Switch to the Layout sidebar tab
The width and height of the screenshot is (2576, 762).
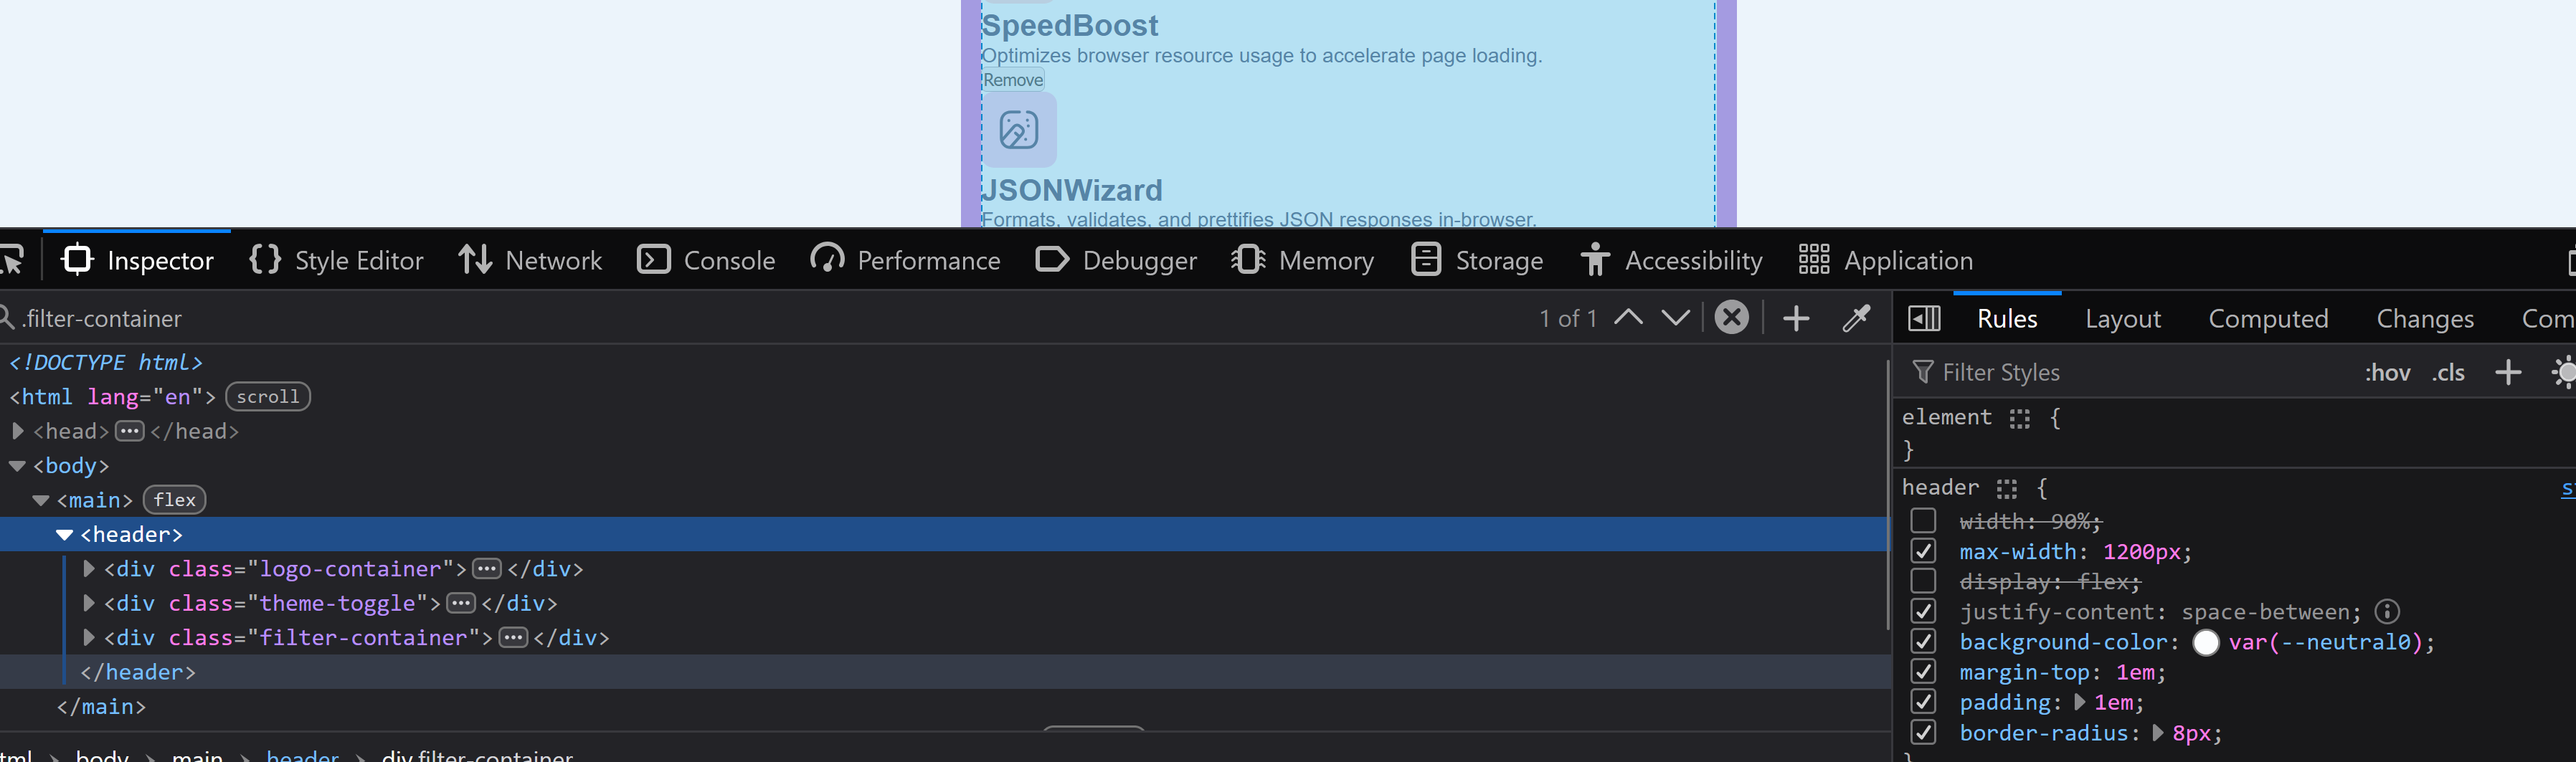[2123, 318]
